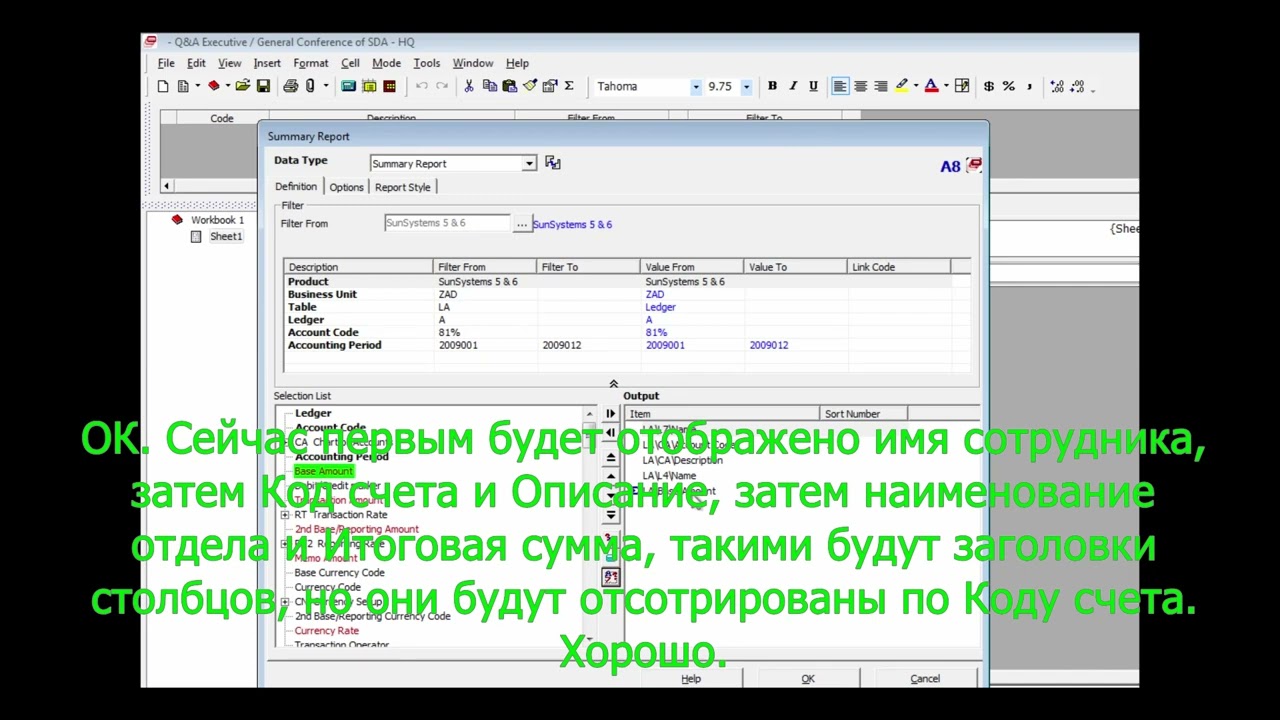Increase decimal places icon
Viewport: 1280px width, 720px height.
coord(1056,87)
